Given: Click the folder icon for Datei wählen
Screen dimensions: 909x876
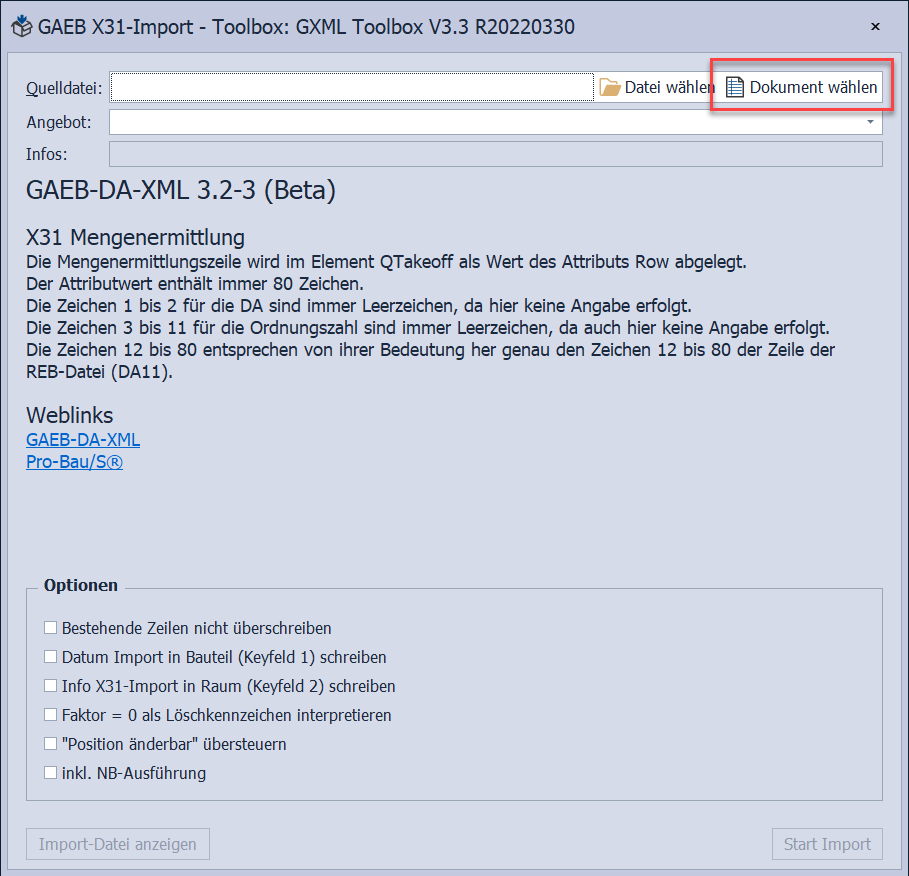Looking at the screenshot, I should click(610, 88).
